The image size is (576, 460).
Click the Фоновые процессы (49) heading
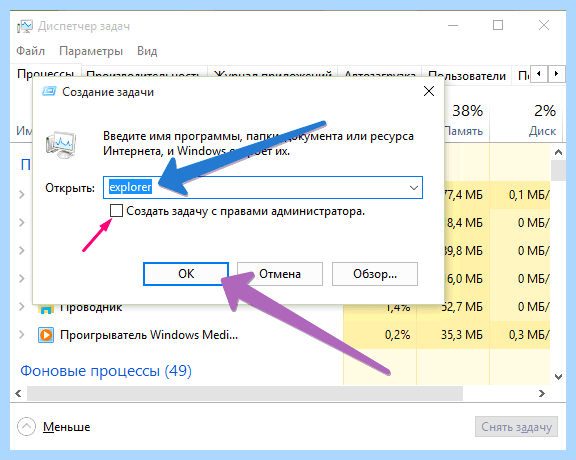click(106, 371)
